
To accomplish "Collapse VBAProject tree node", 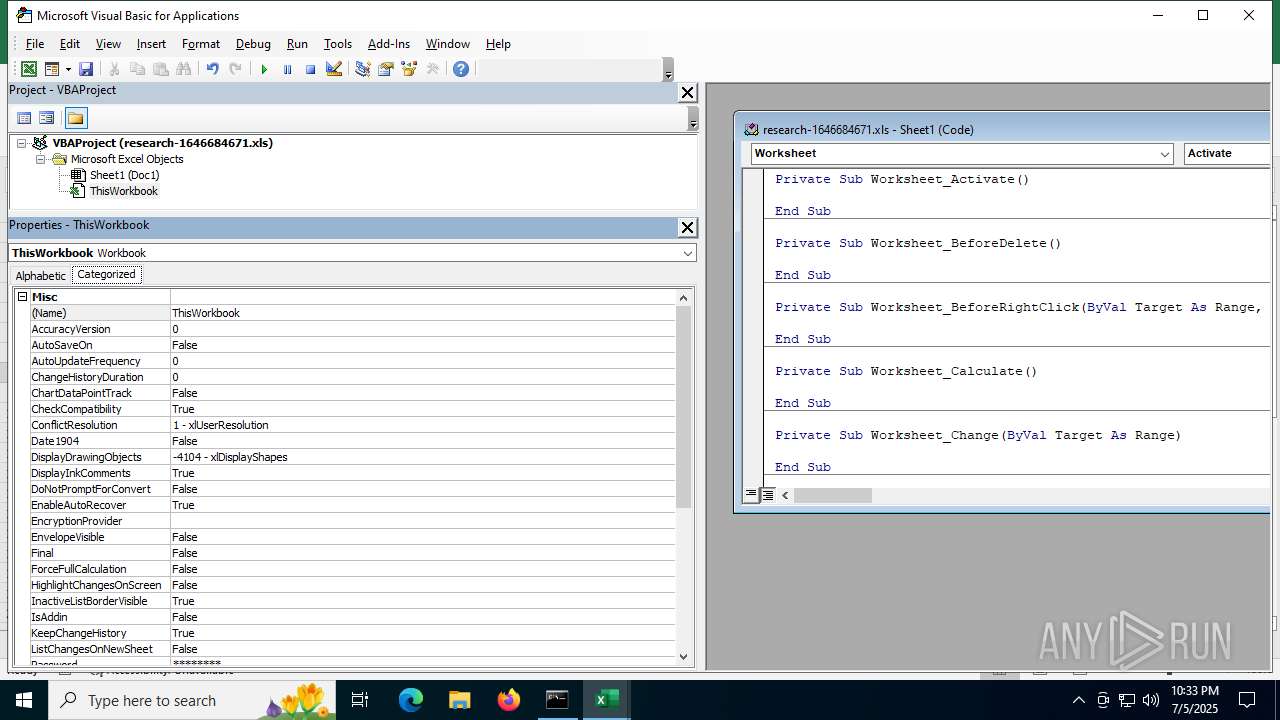I will pos(21,143).
